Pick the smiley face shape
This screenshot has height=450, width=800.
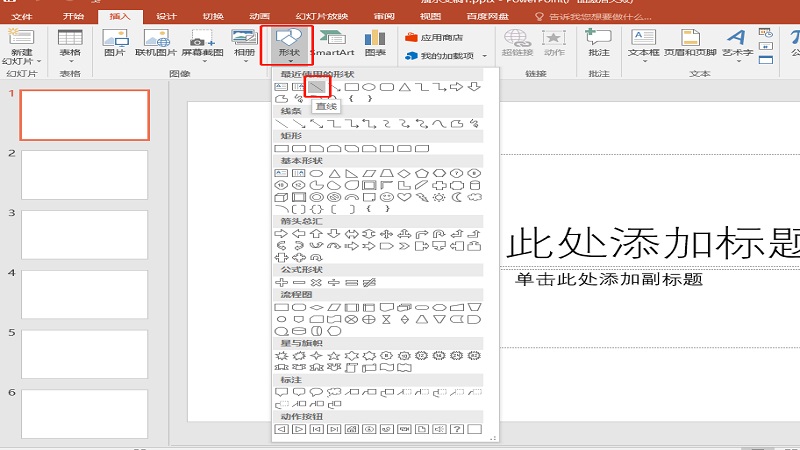(386, 197)
